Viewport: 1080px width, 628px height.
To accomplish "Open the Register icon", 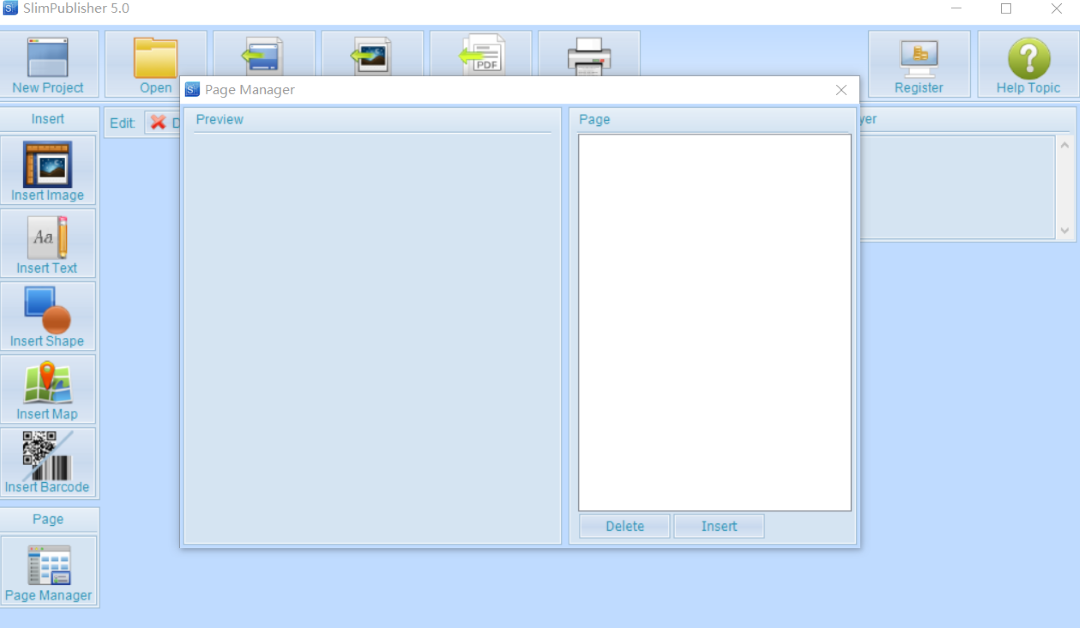I will click(918, 64).
